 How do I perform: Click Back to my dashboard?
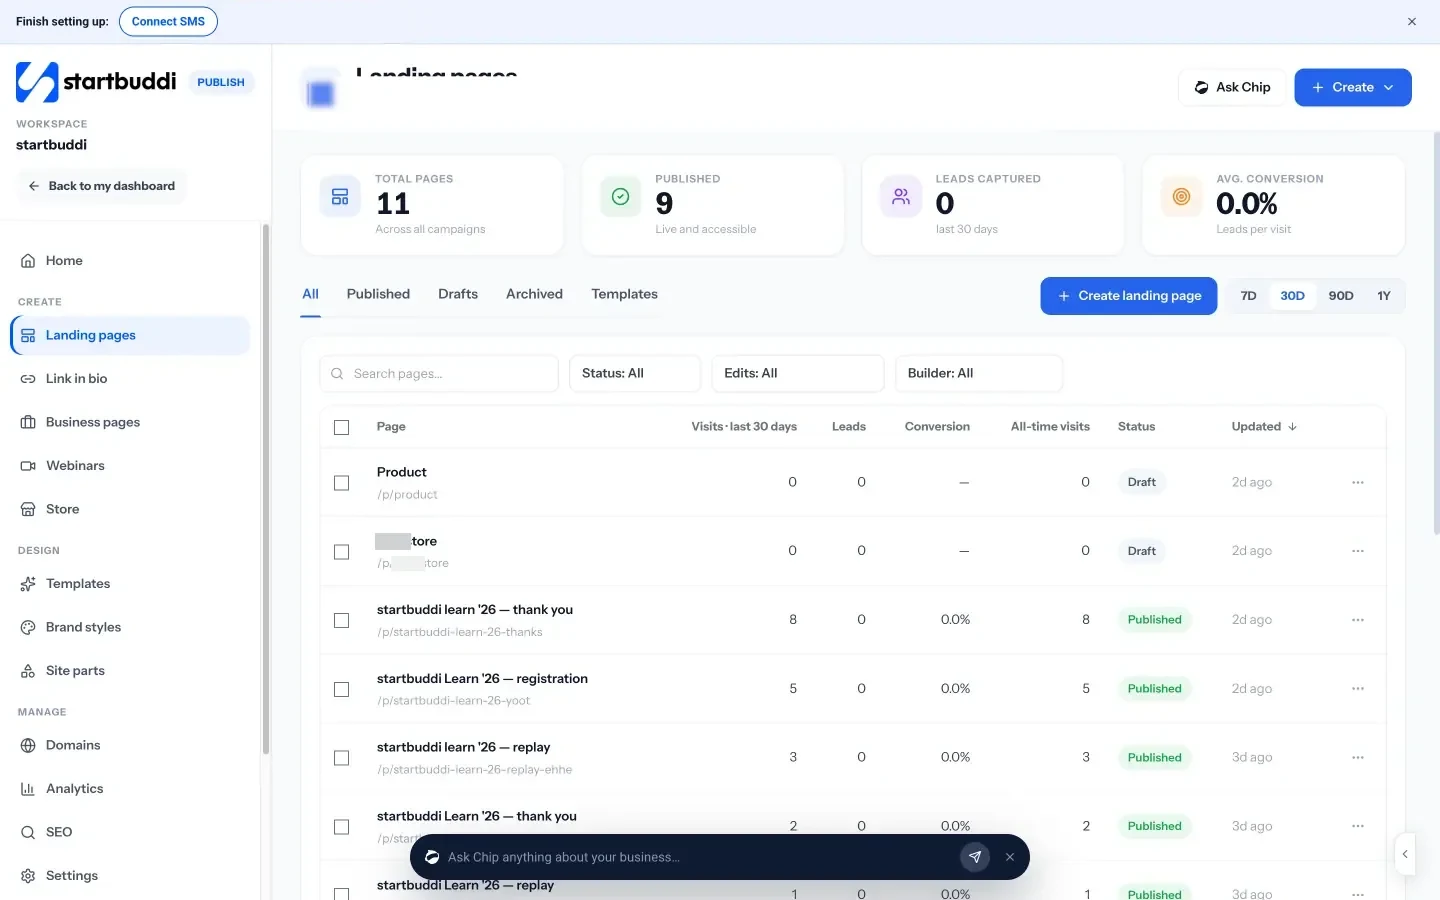click(x=101, y=186)
